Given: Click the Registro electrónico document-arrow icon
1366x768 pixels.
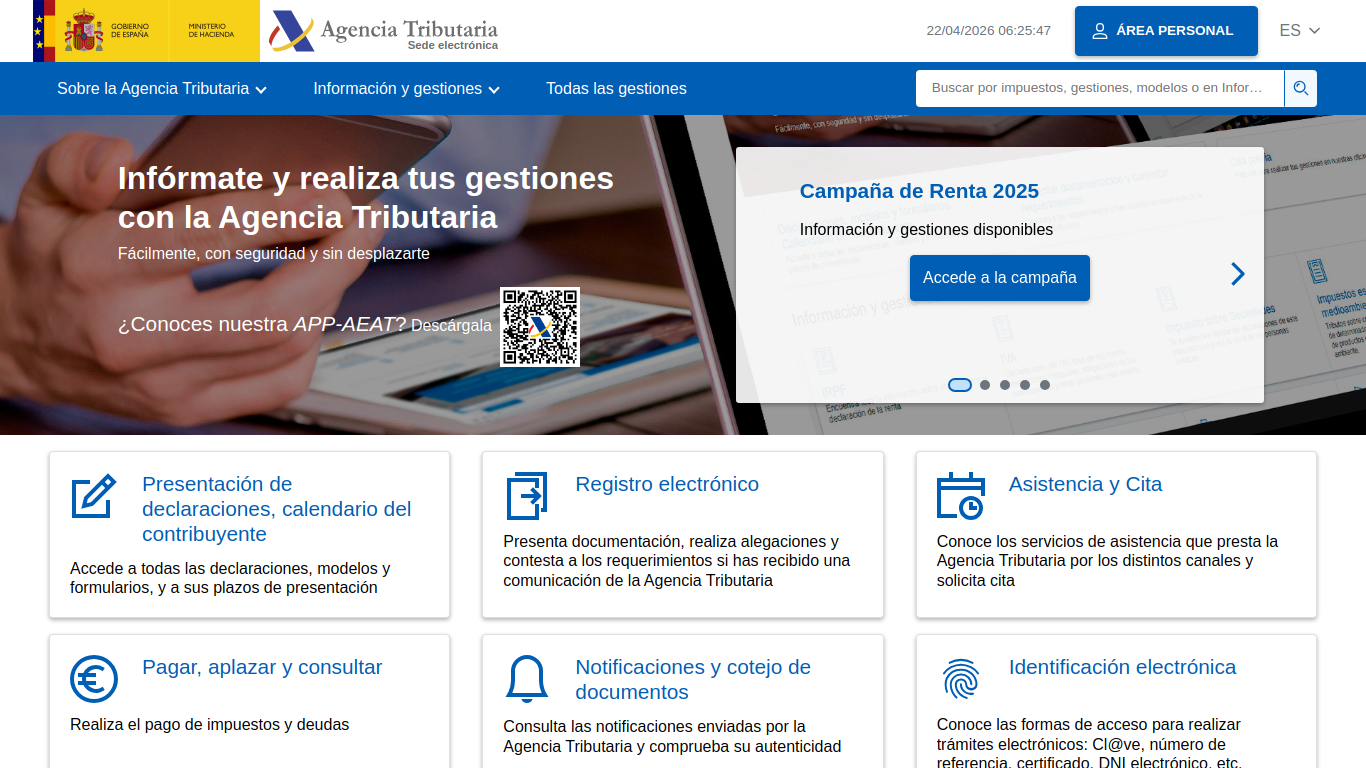Looking at the screenshot, I should pos(527,496).
